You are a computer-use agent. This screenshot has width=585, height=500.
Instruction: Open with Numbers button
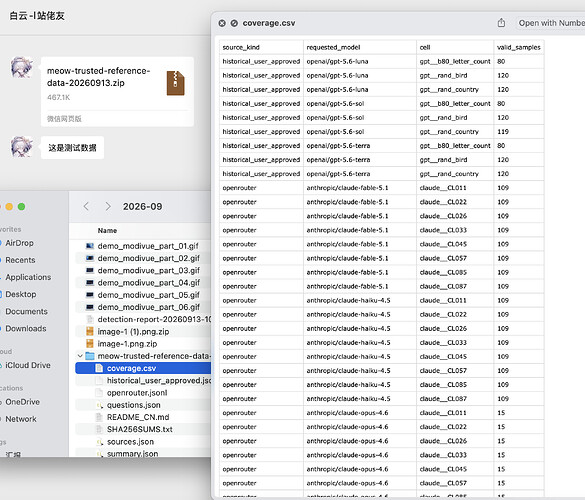(x=550, y=23)
